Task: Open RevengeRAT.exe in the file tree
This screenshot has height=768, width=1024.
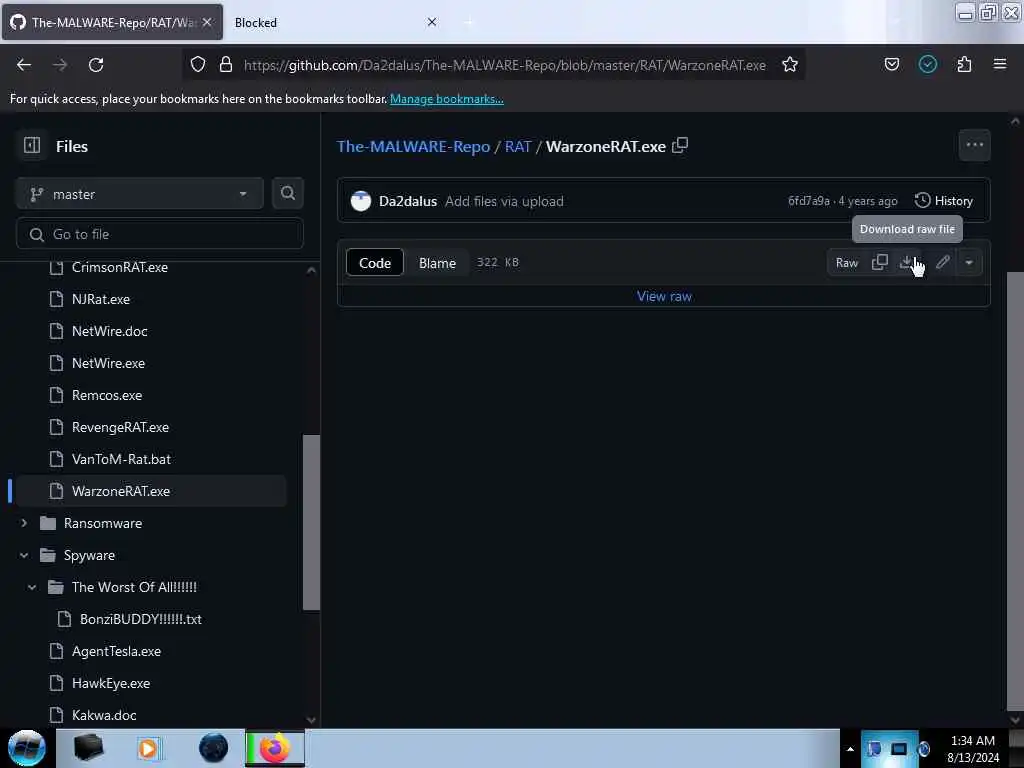Action: coord(120,427)
